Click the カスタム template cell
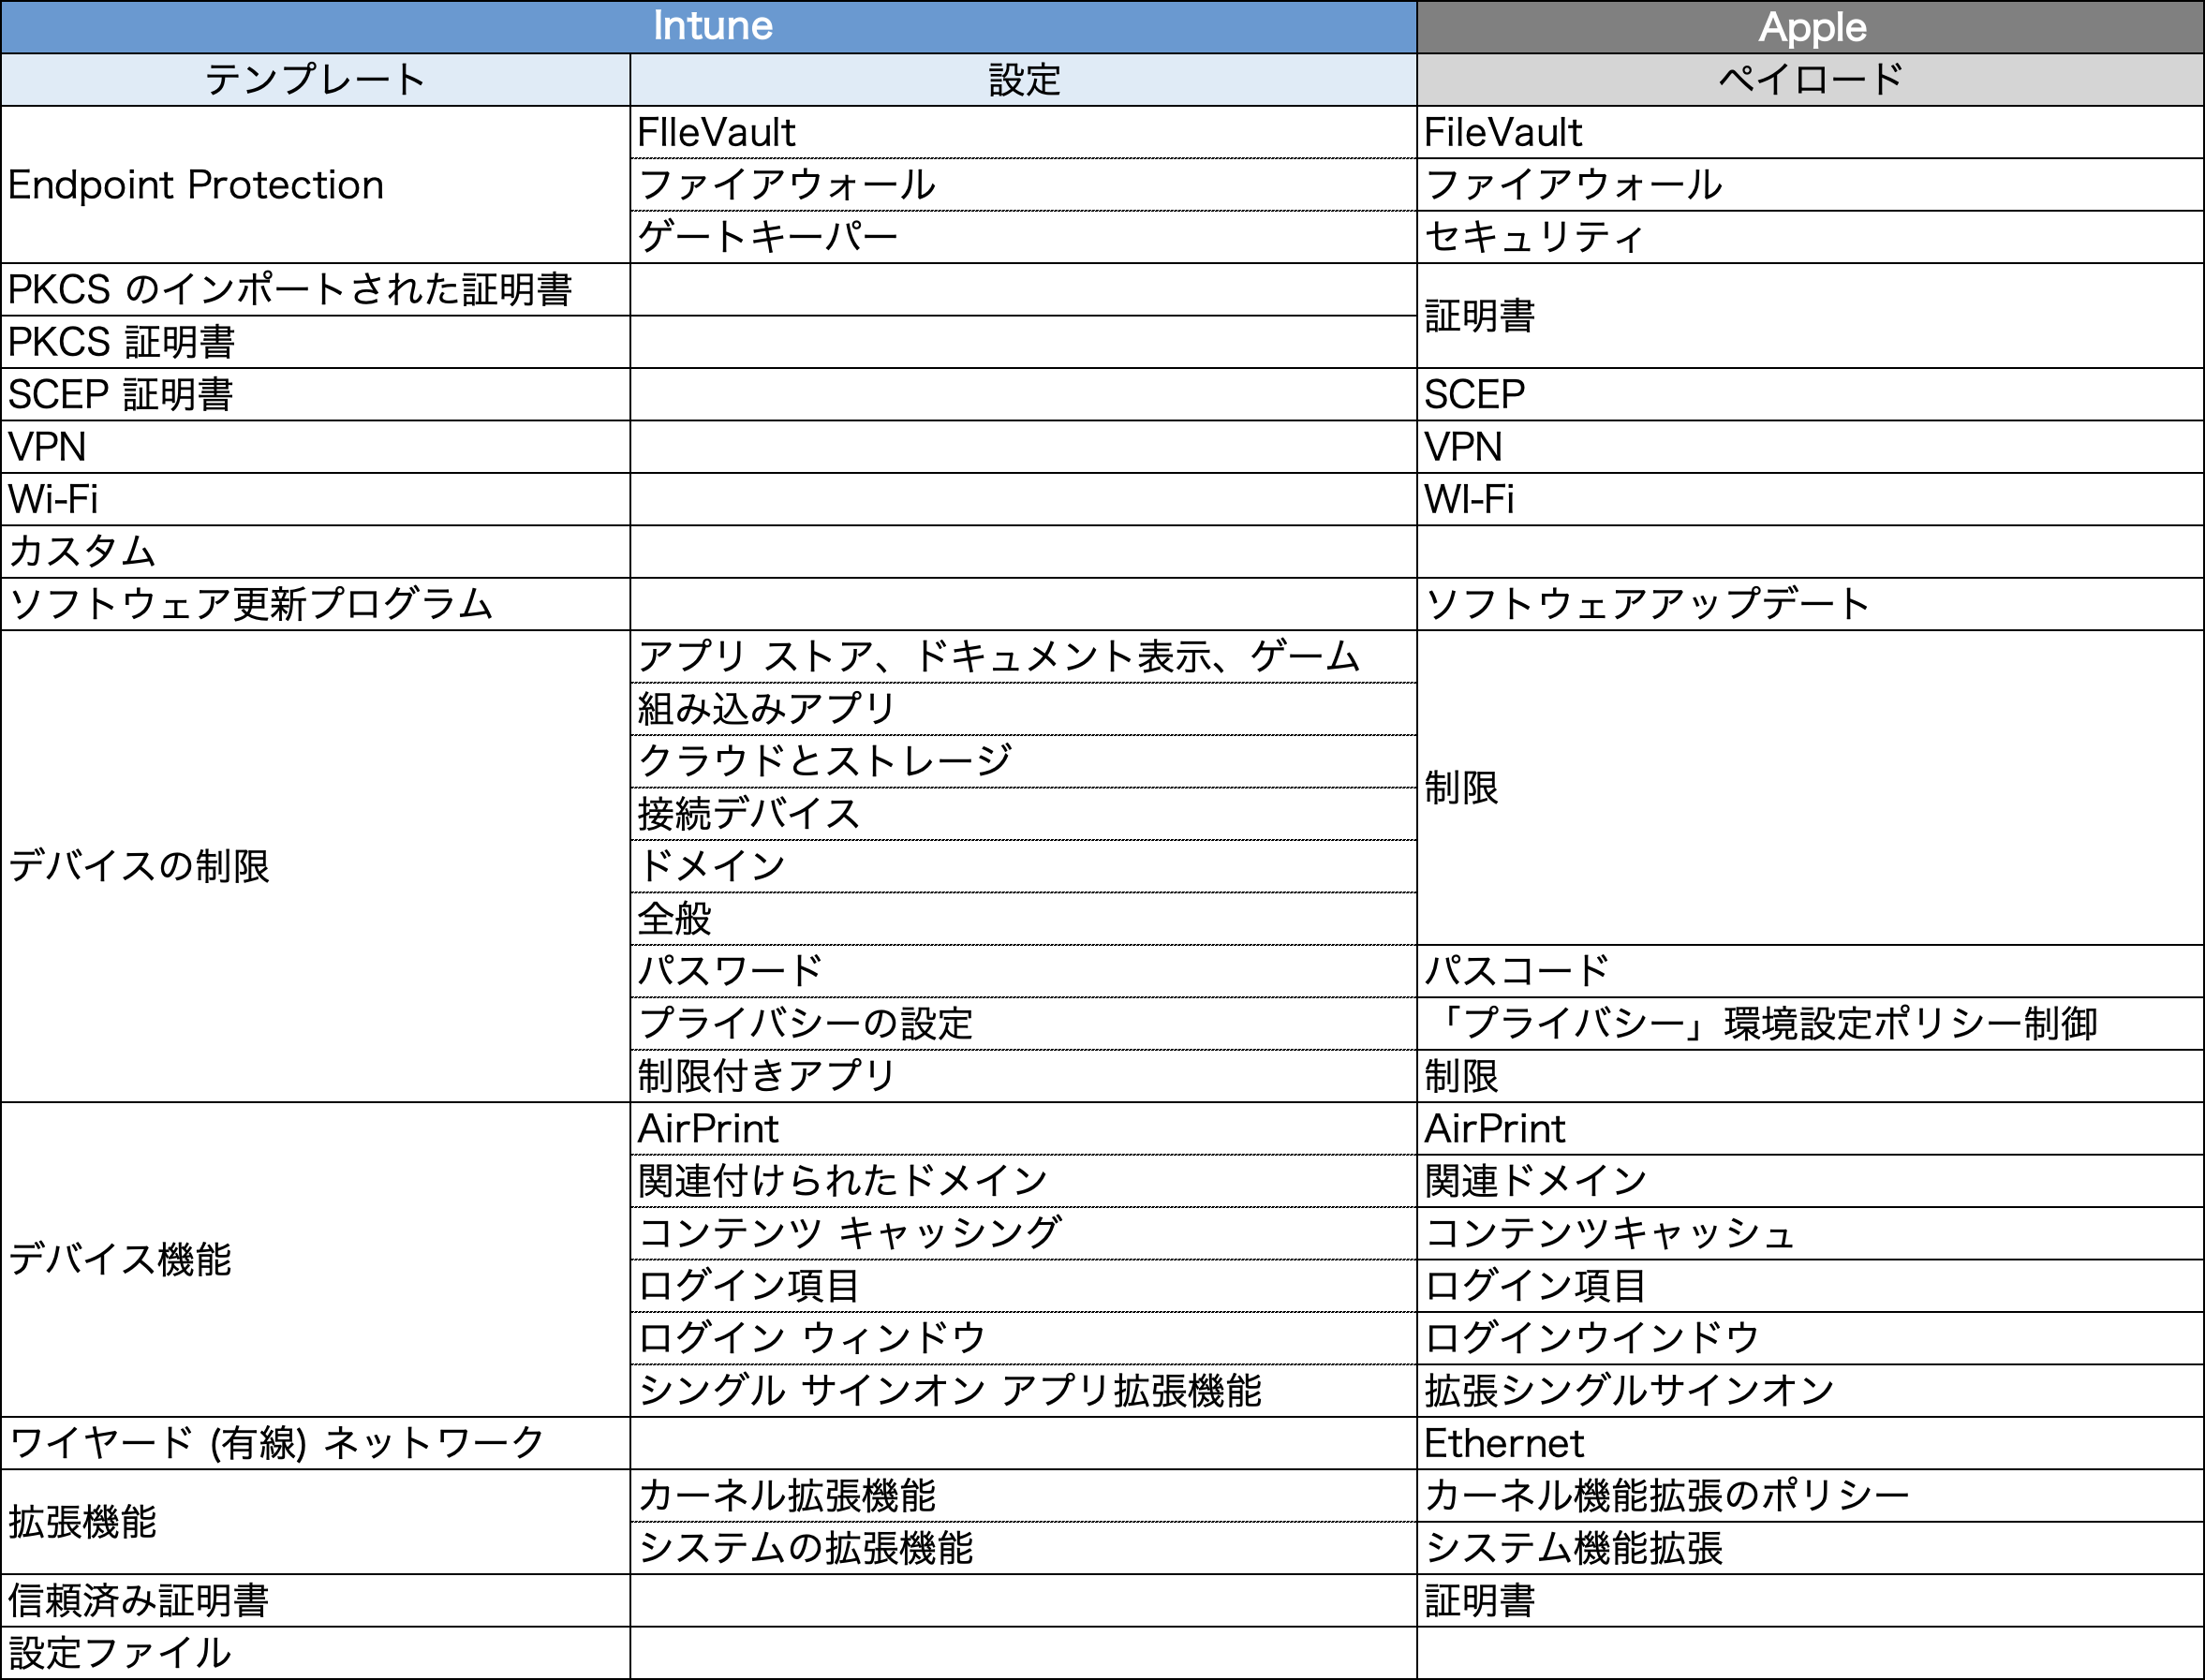 tap(82, 551)
